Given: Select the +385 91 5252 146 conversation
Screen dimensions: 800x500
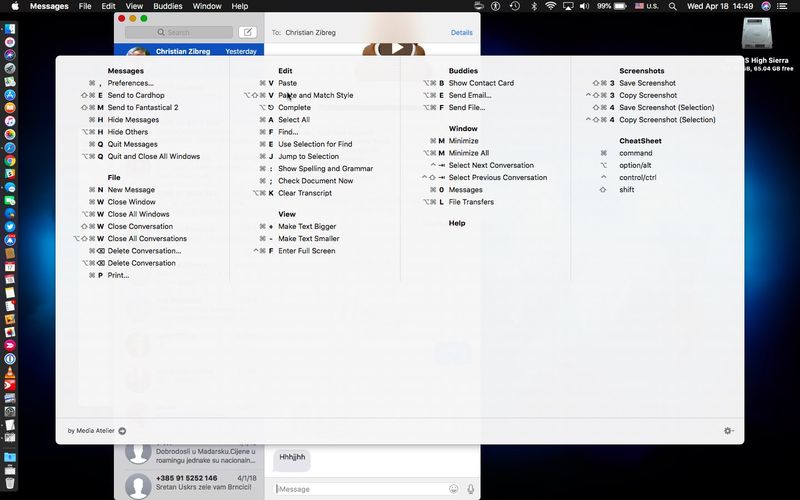Looking at the screenshot, I should tap(189, 484).
